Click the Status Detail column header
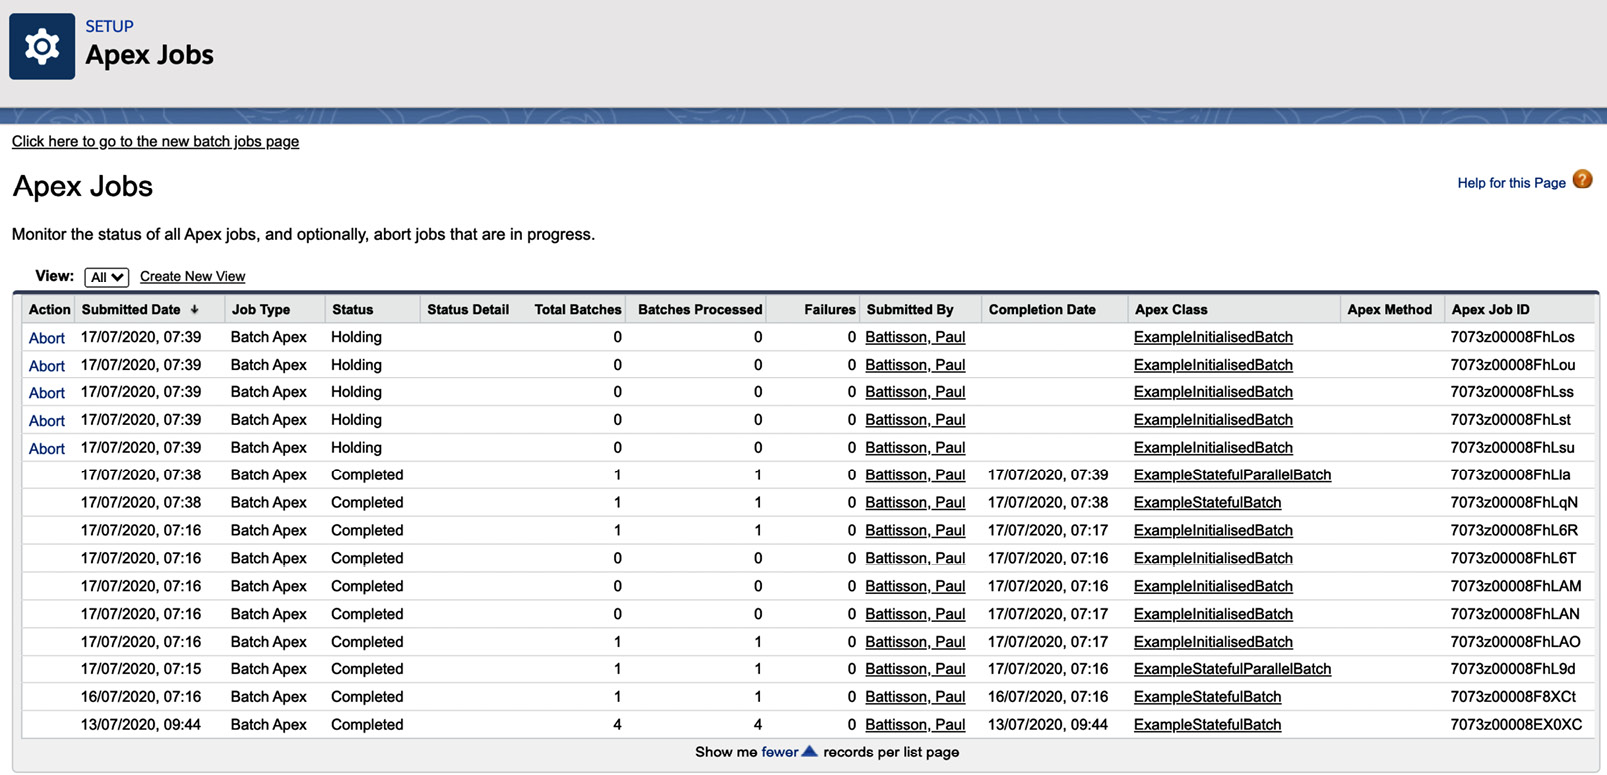Image resolution: width=1607 pixels, height=775 pixels. pyautogui.click(x=468, y=310)
